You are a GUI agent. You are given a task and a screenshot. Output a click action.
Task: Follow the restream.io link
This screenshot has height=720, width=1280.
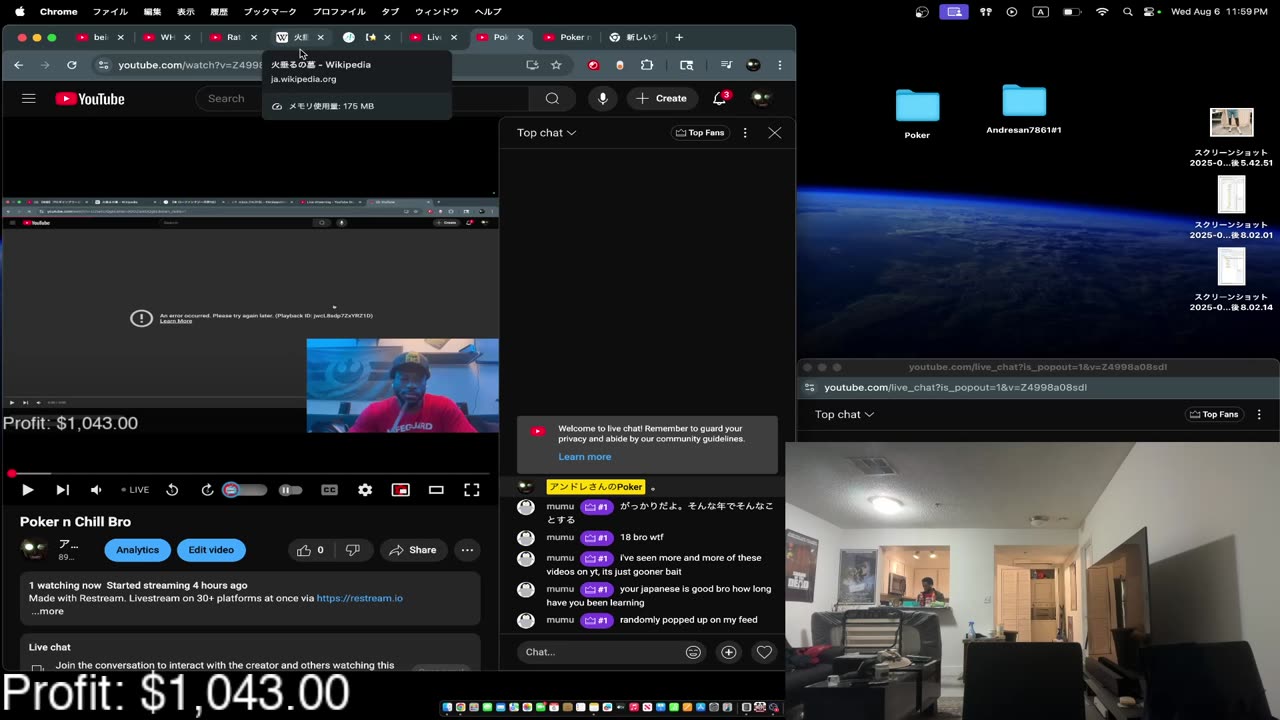[x=360, y=598]
